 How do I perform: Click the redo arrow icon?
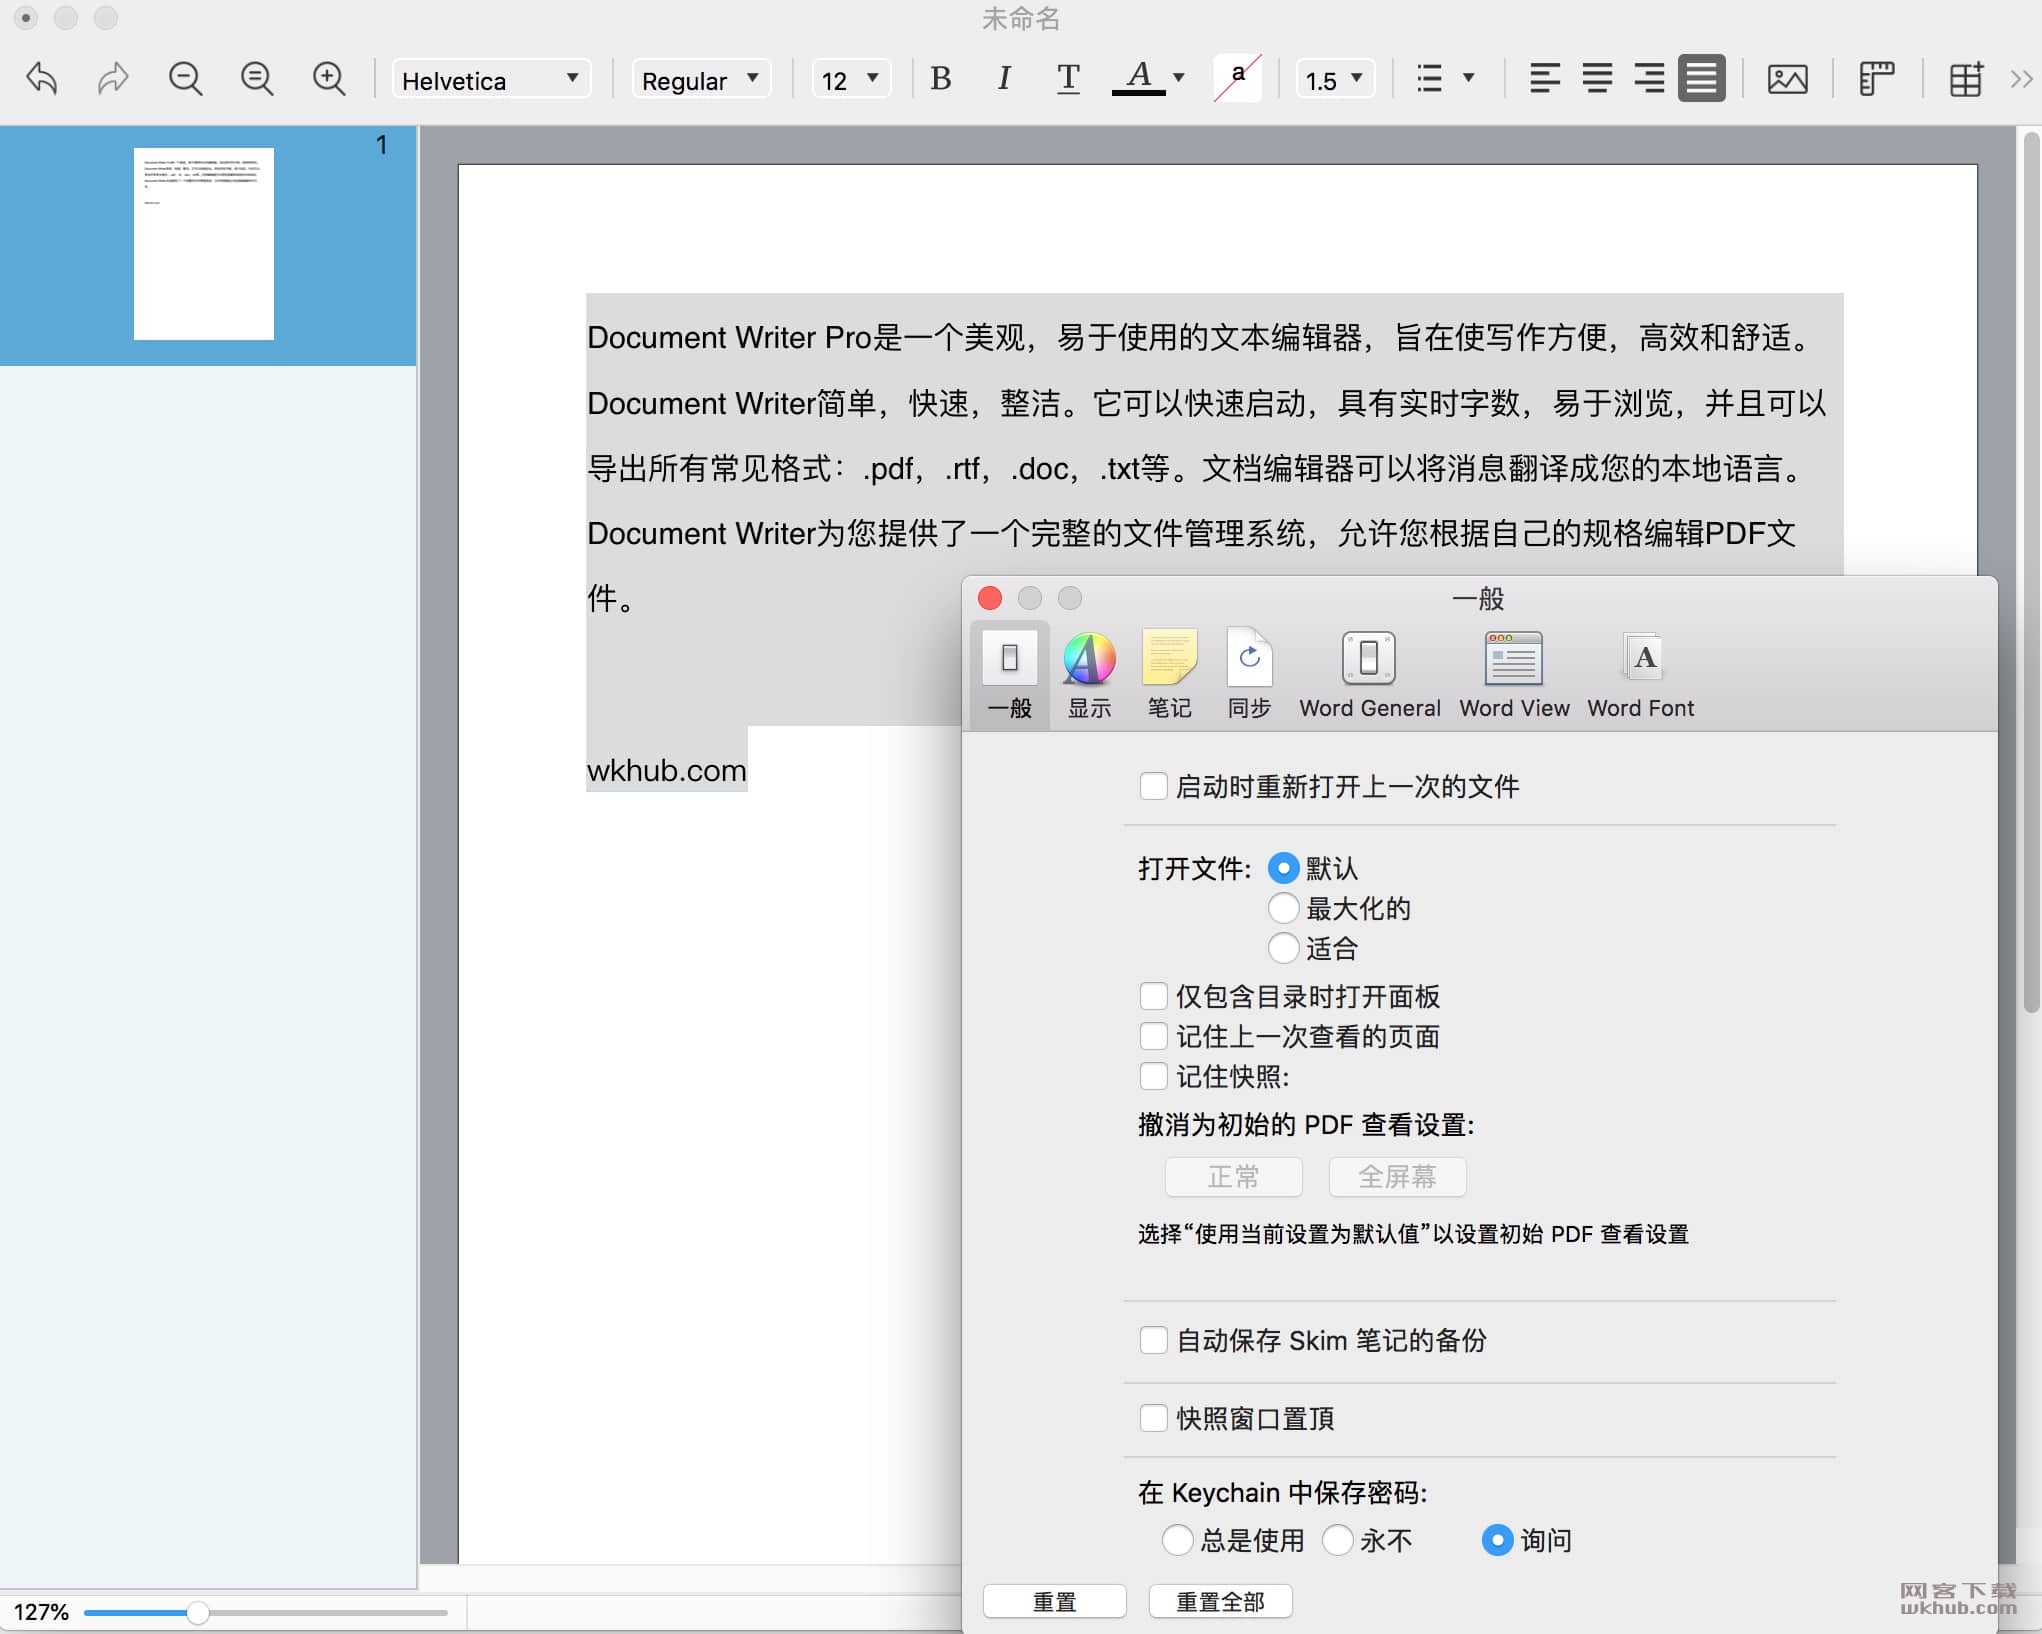[113, 78]
